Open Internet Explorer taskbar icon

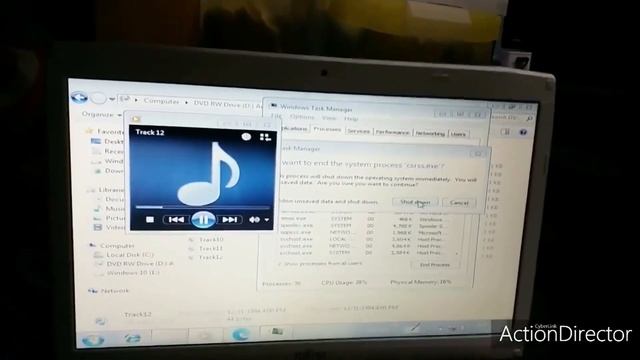(133, 338)
